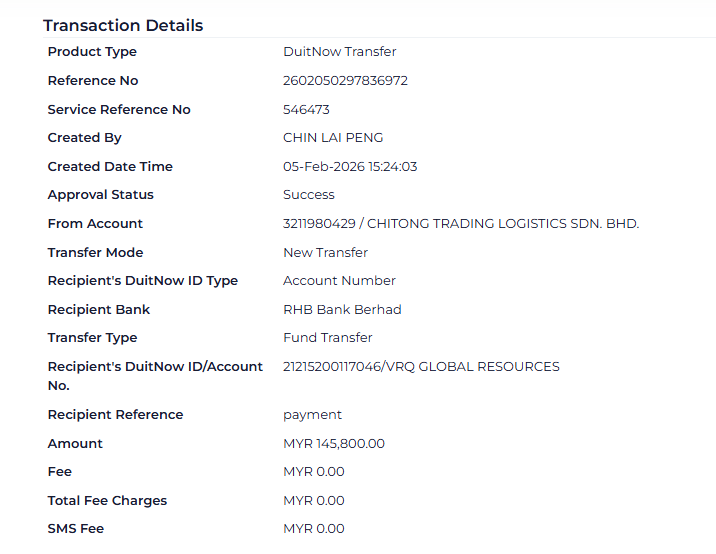
Task: Click the Account Number ID type value
Action: click(x=339, y=281)
